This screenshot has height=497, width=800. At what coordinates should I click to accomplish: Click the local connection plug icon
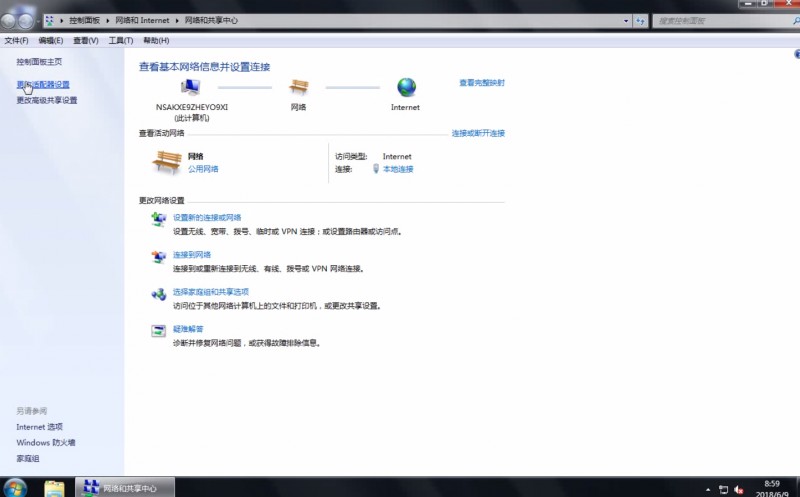click(x=376, y=169)
